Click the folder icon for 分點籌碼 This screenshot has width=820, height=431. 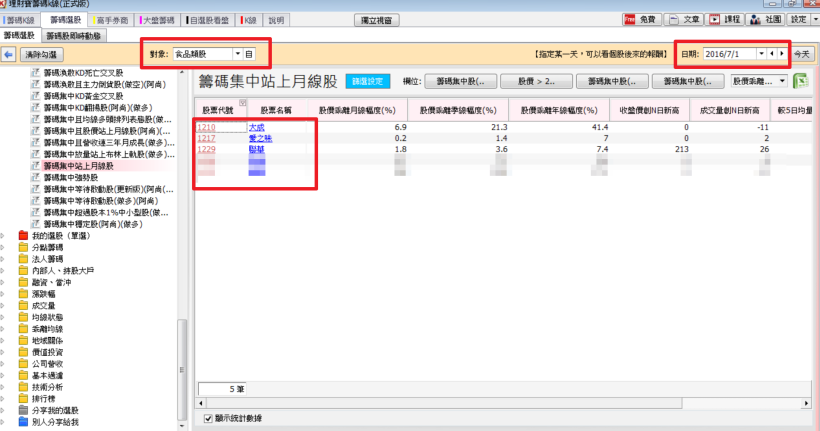tap(23, 247)
